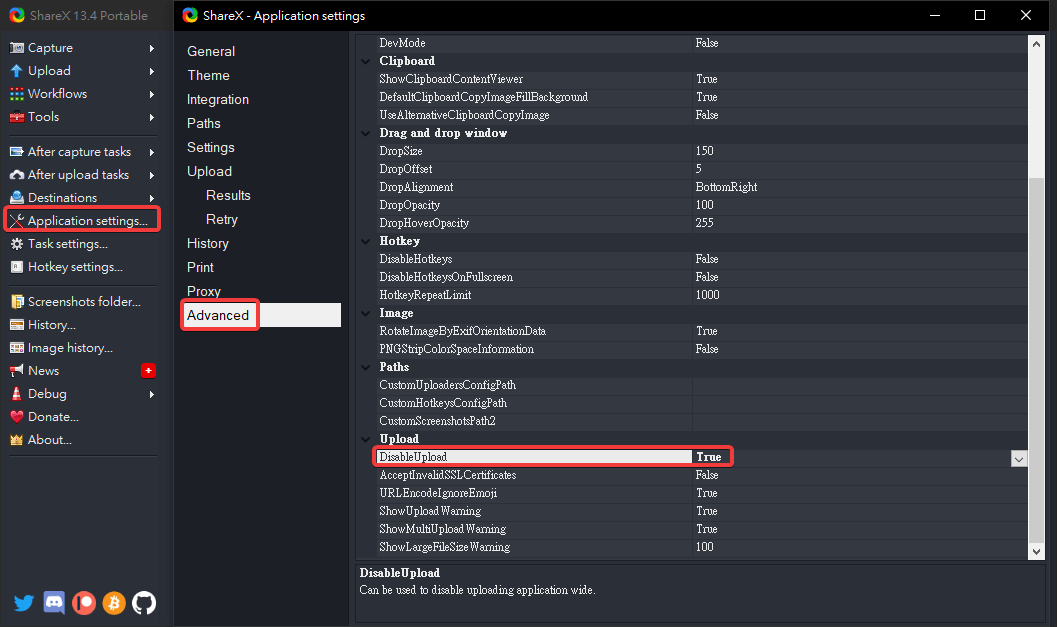Open Hotkey settings from sidebar
Image resolution: width=1057 pixels, height=627 pixels.
pos(75,267)
